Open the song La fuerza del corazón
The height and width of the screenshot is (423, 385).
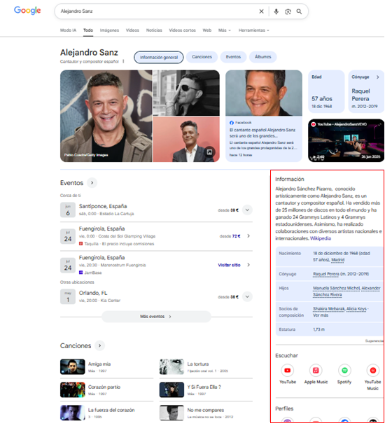(x=106, y=413)
